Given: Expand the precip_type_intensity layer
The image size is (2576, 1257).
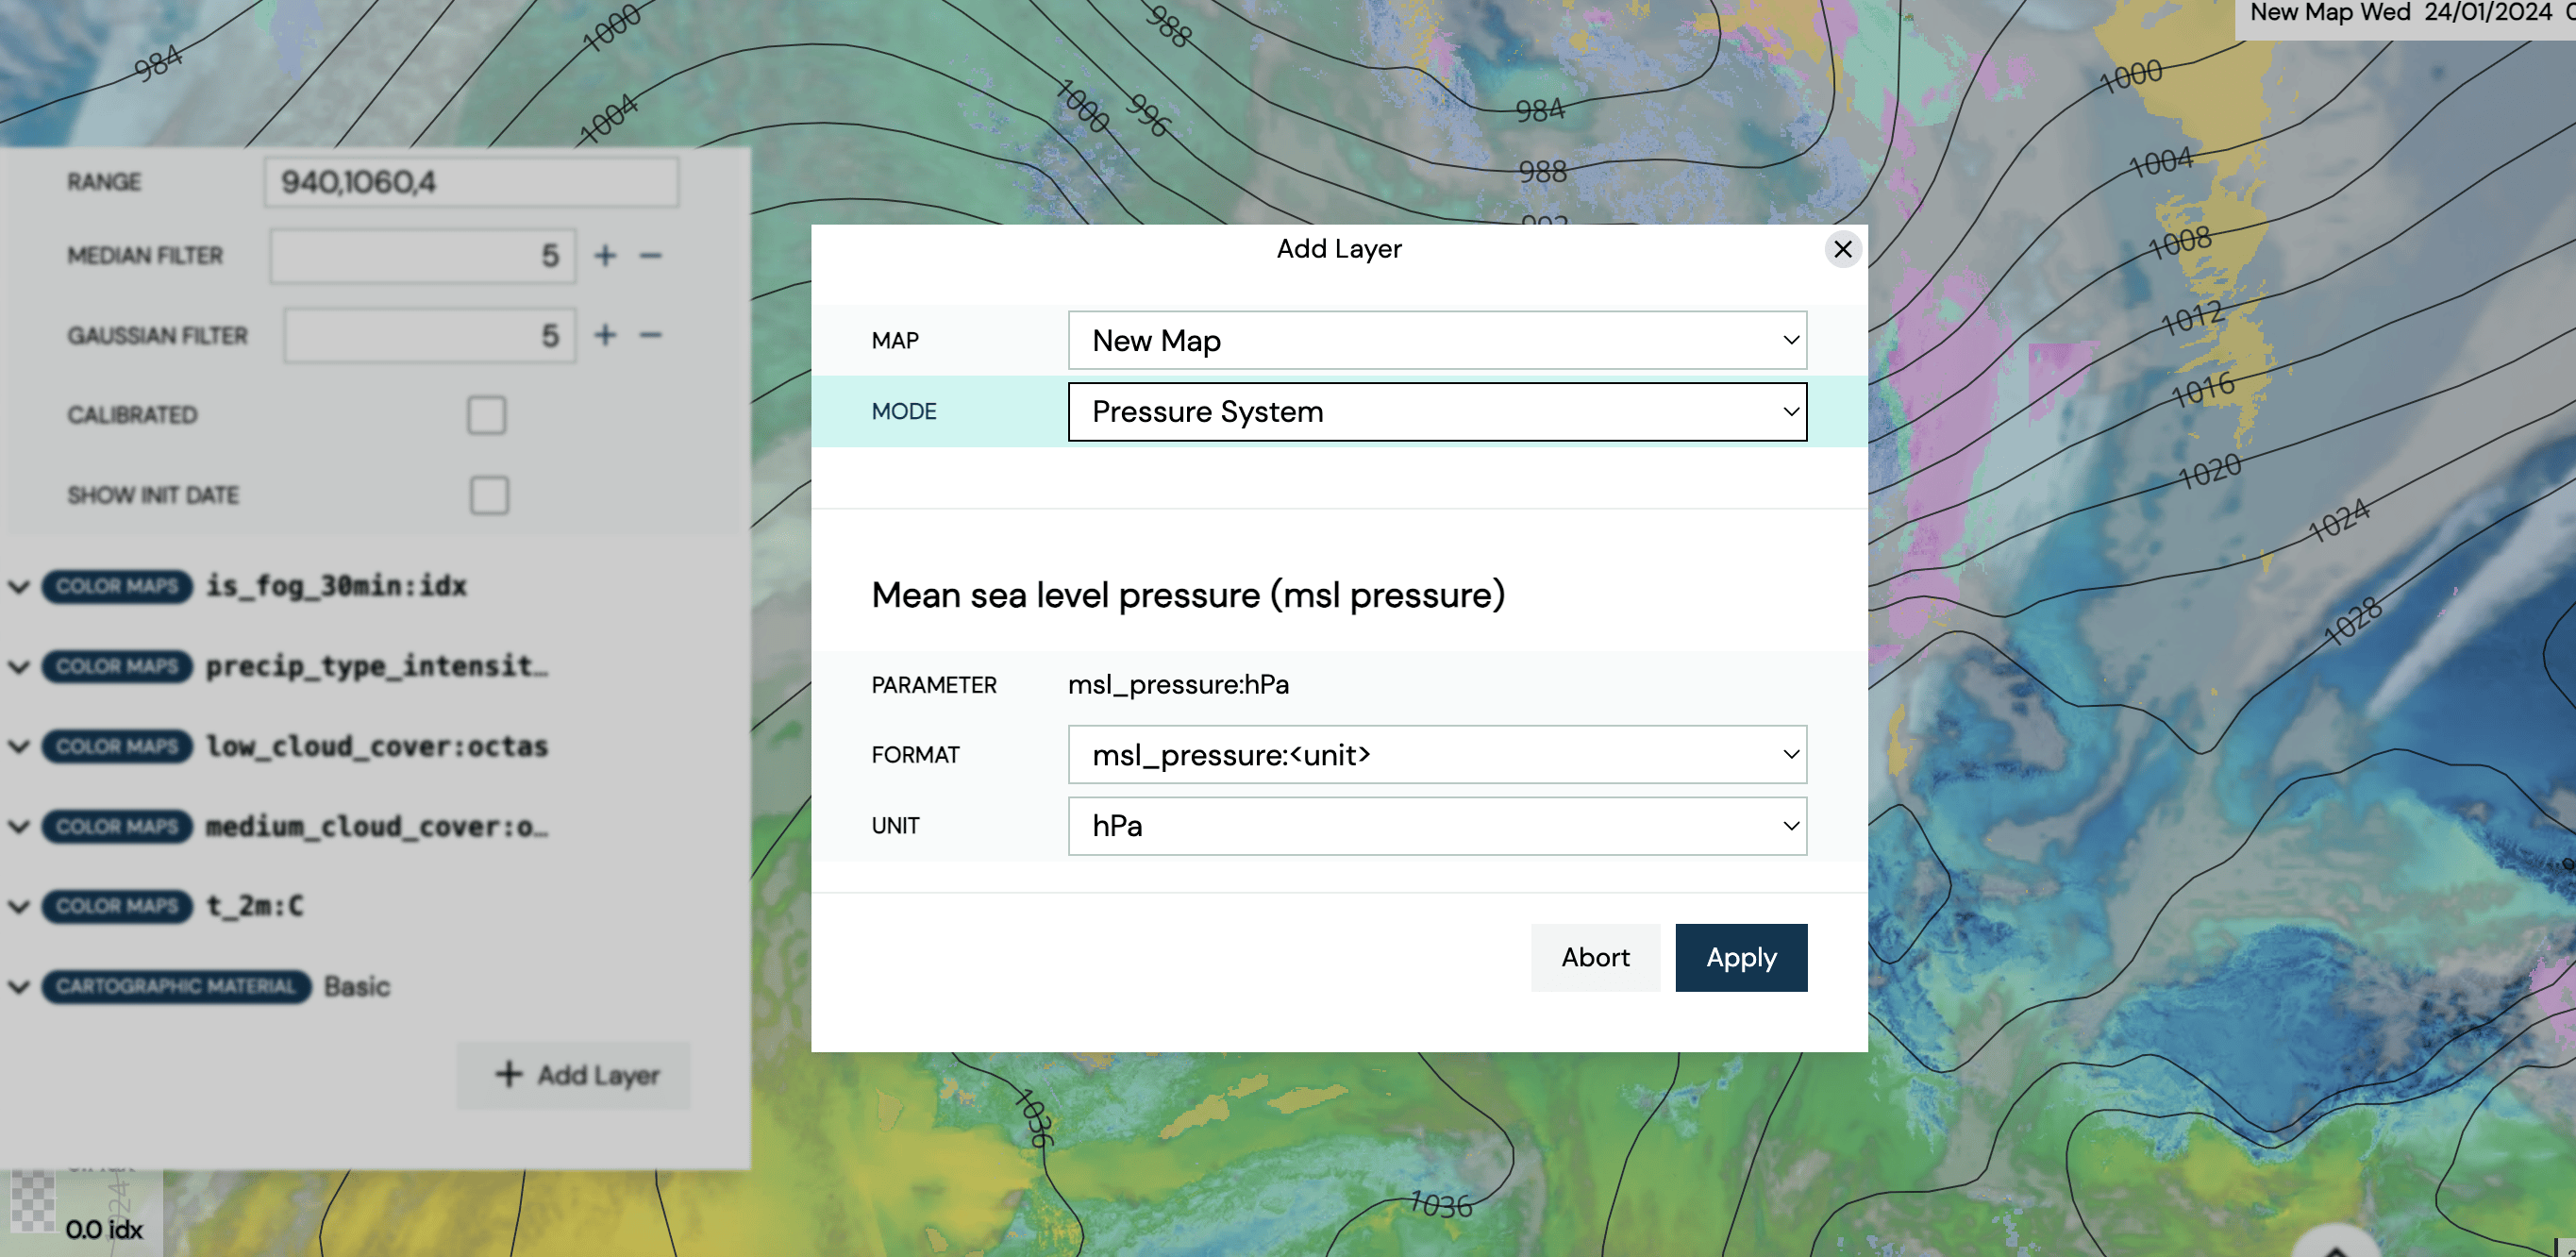Looking at the screenshot, I should click(19, 666).
